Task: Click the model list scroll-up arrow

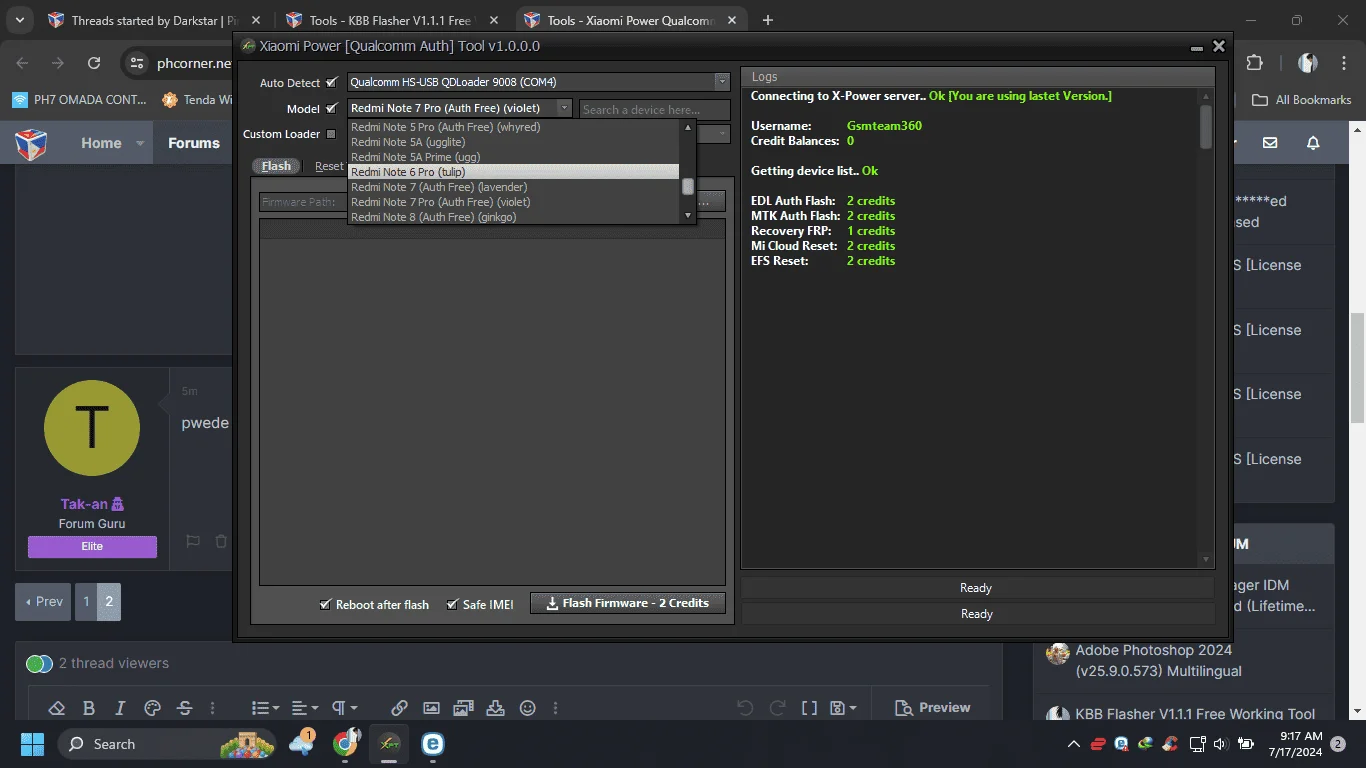Action: point(688,127)
